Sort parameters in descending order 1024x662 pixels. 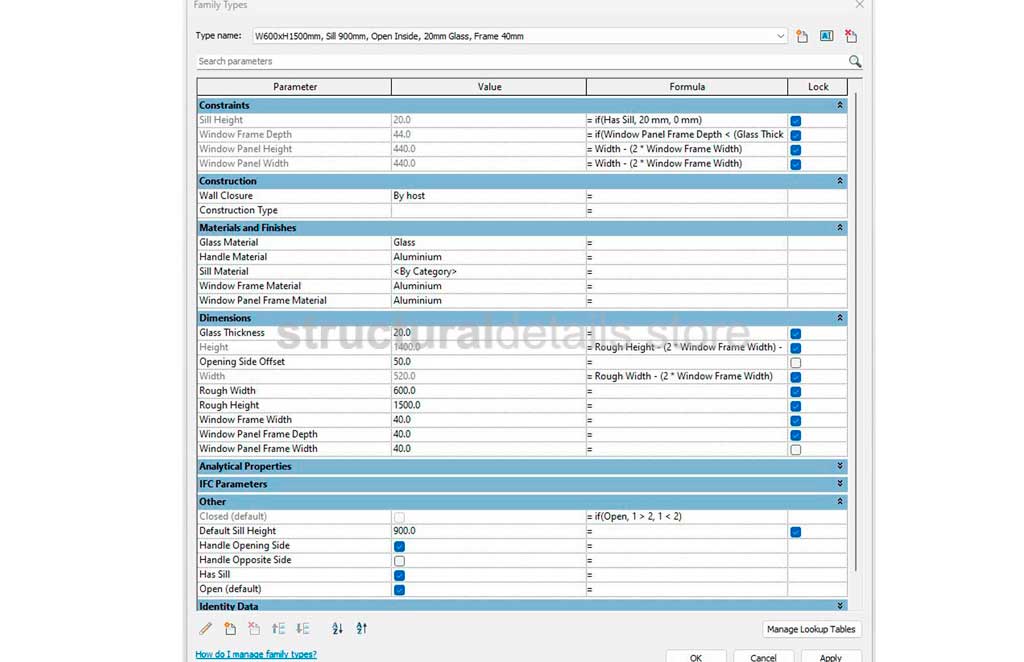click(x=362, y=629)
